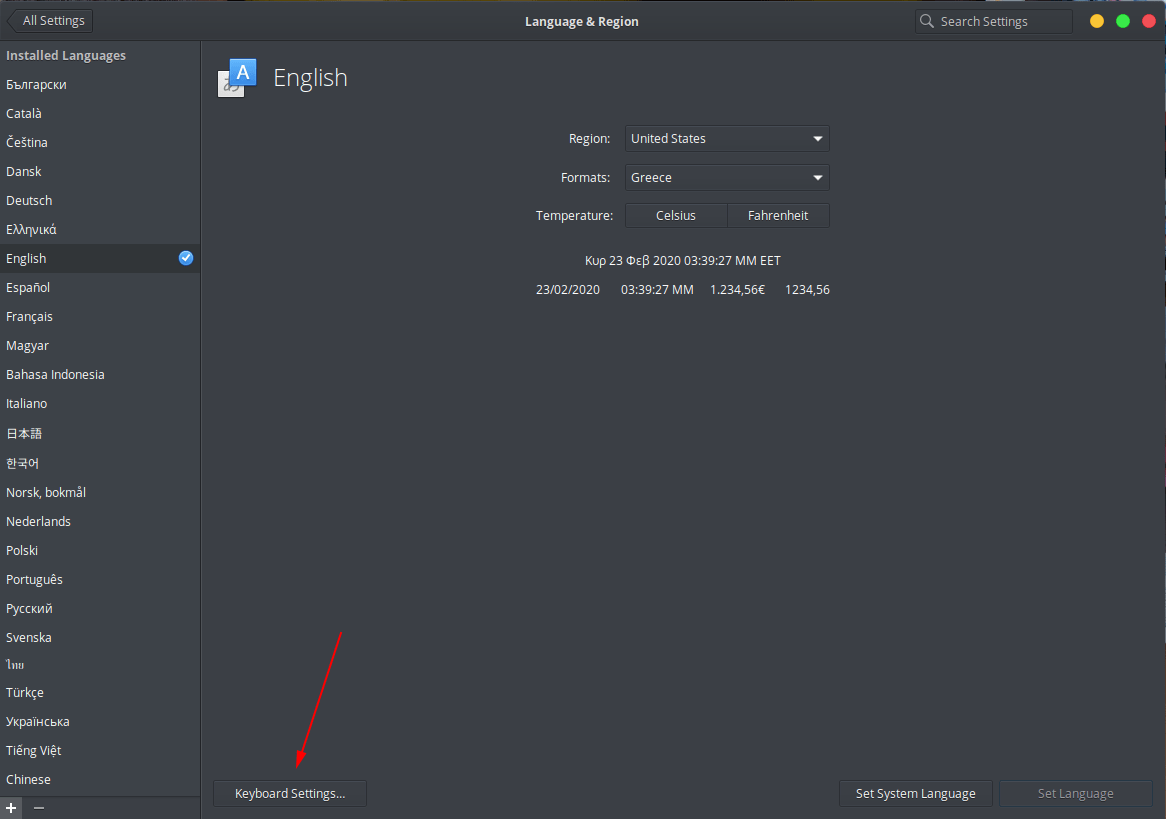Select Celsius temperature unit
Screen dimensions: 1166x819
pos(676,216)
